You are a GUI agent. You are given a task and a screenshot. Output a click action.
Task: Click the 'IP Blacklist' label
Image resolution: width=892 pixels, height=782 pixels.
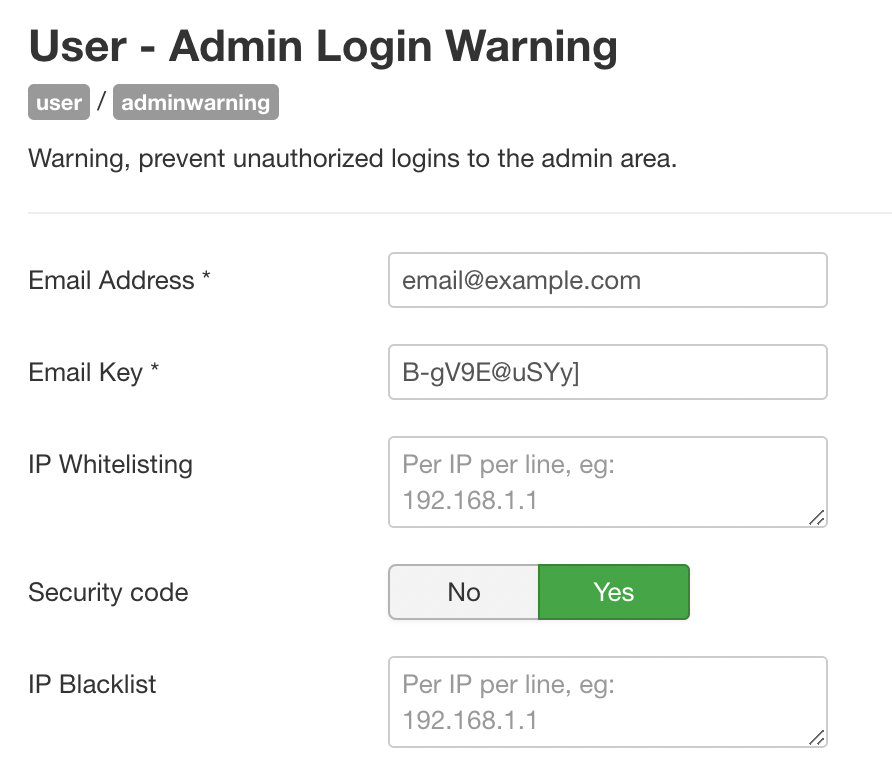(x=92, y=684)
